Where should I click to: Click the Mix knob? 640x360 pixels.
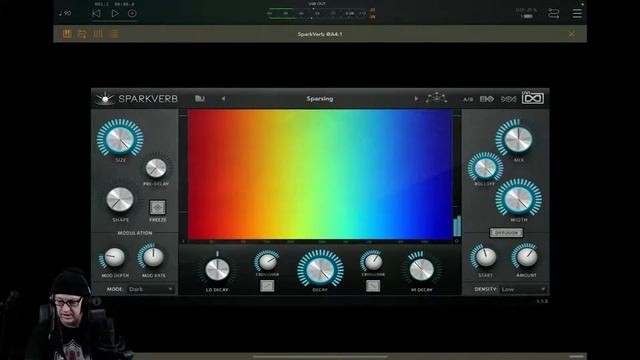517,138
